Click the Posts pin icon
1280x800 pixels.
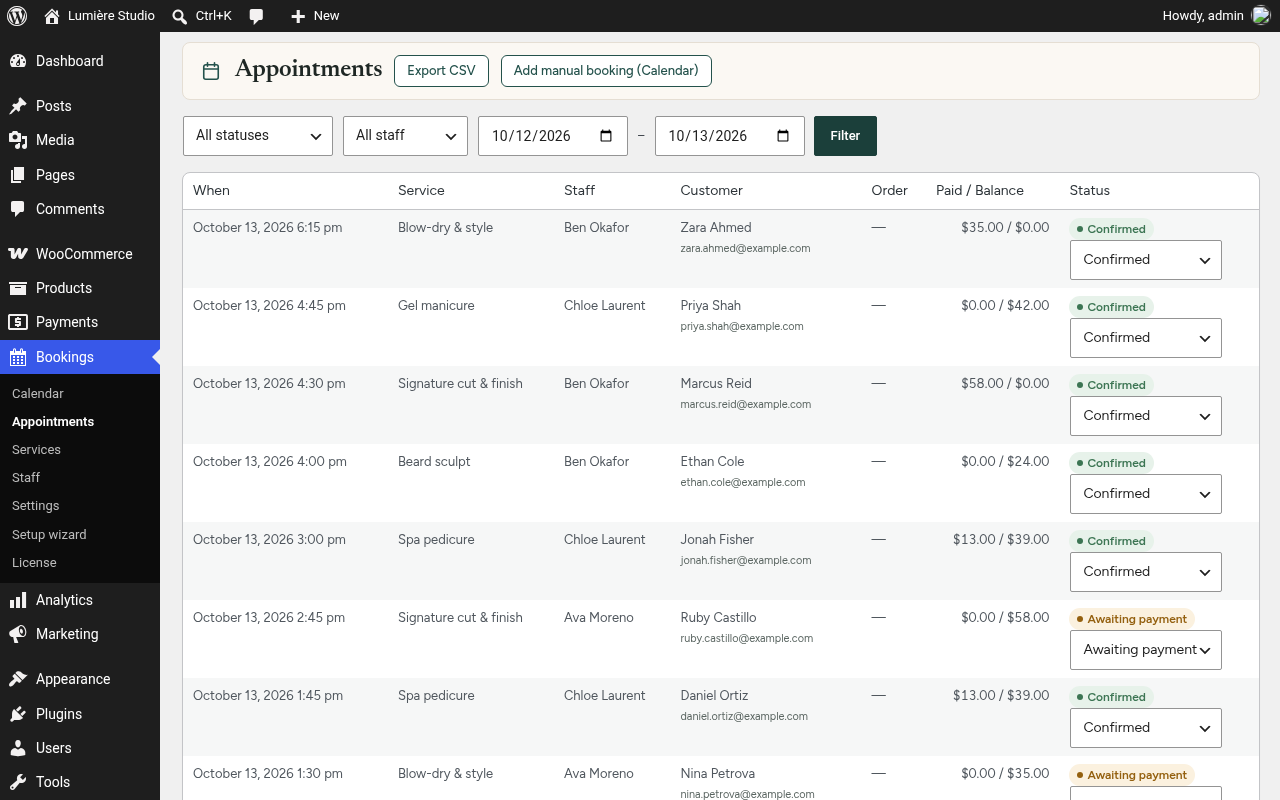click(x=18, y=106)
